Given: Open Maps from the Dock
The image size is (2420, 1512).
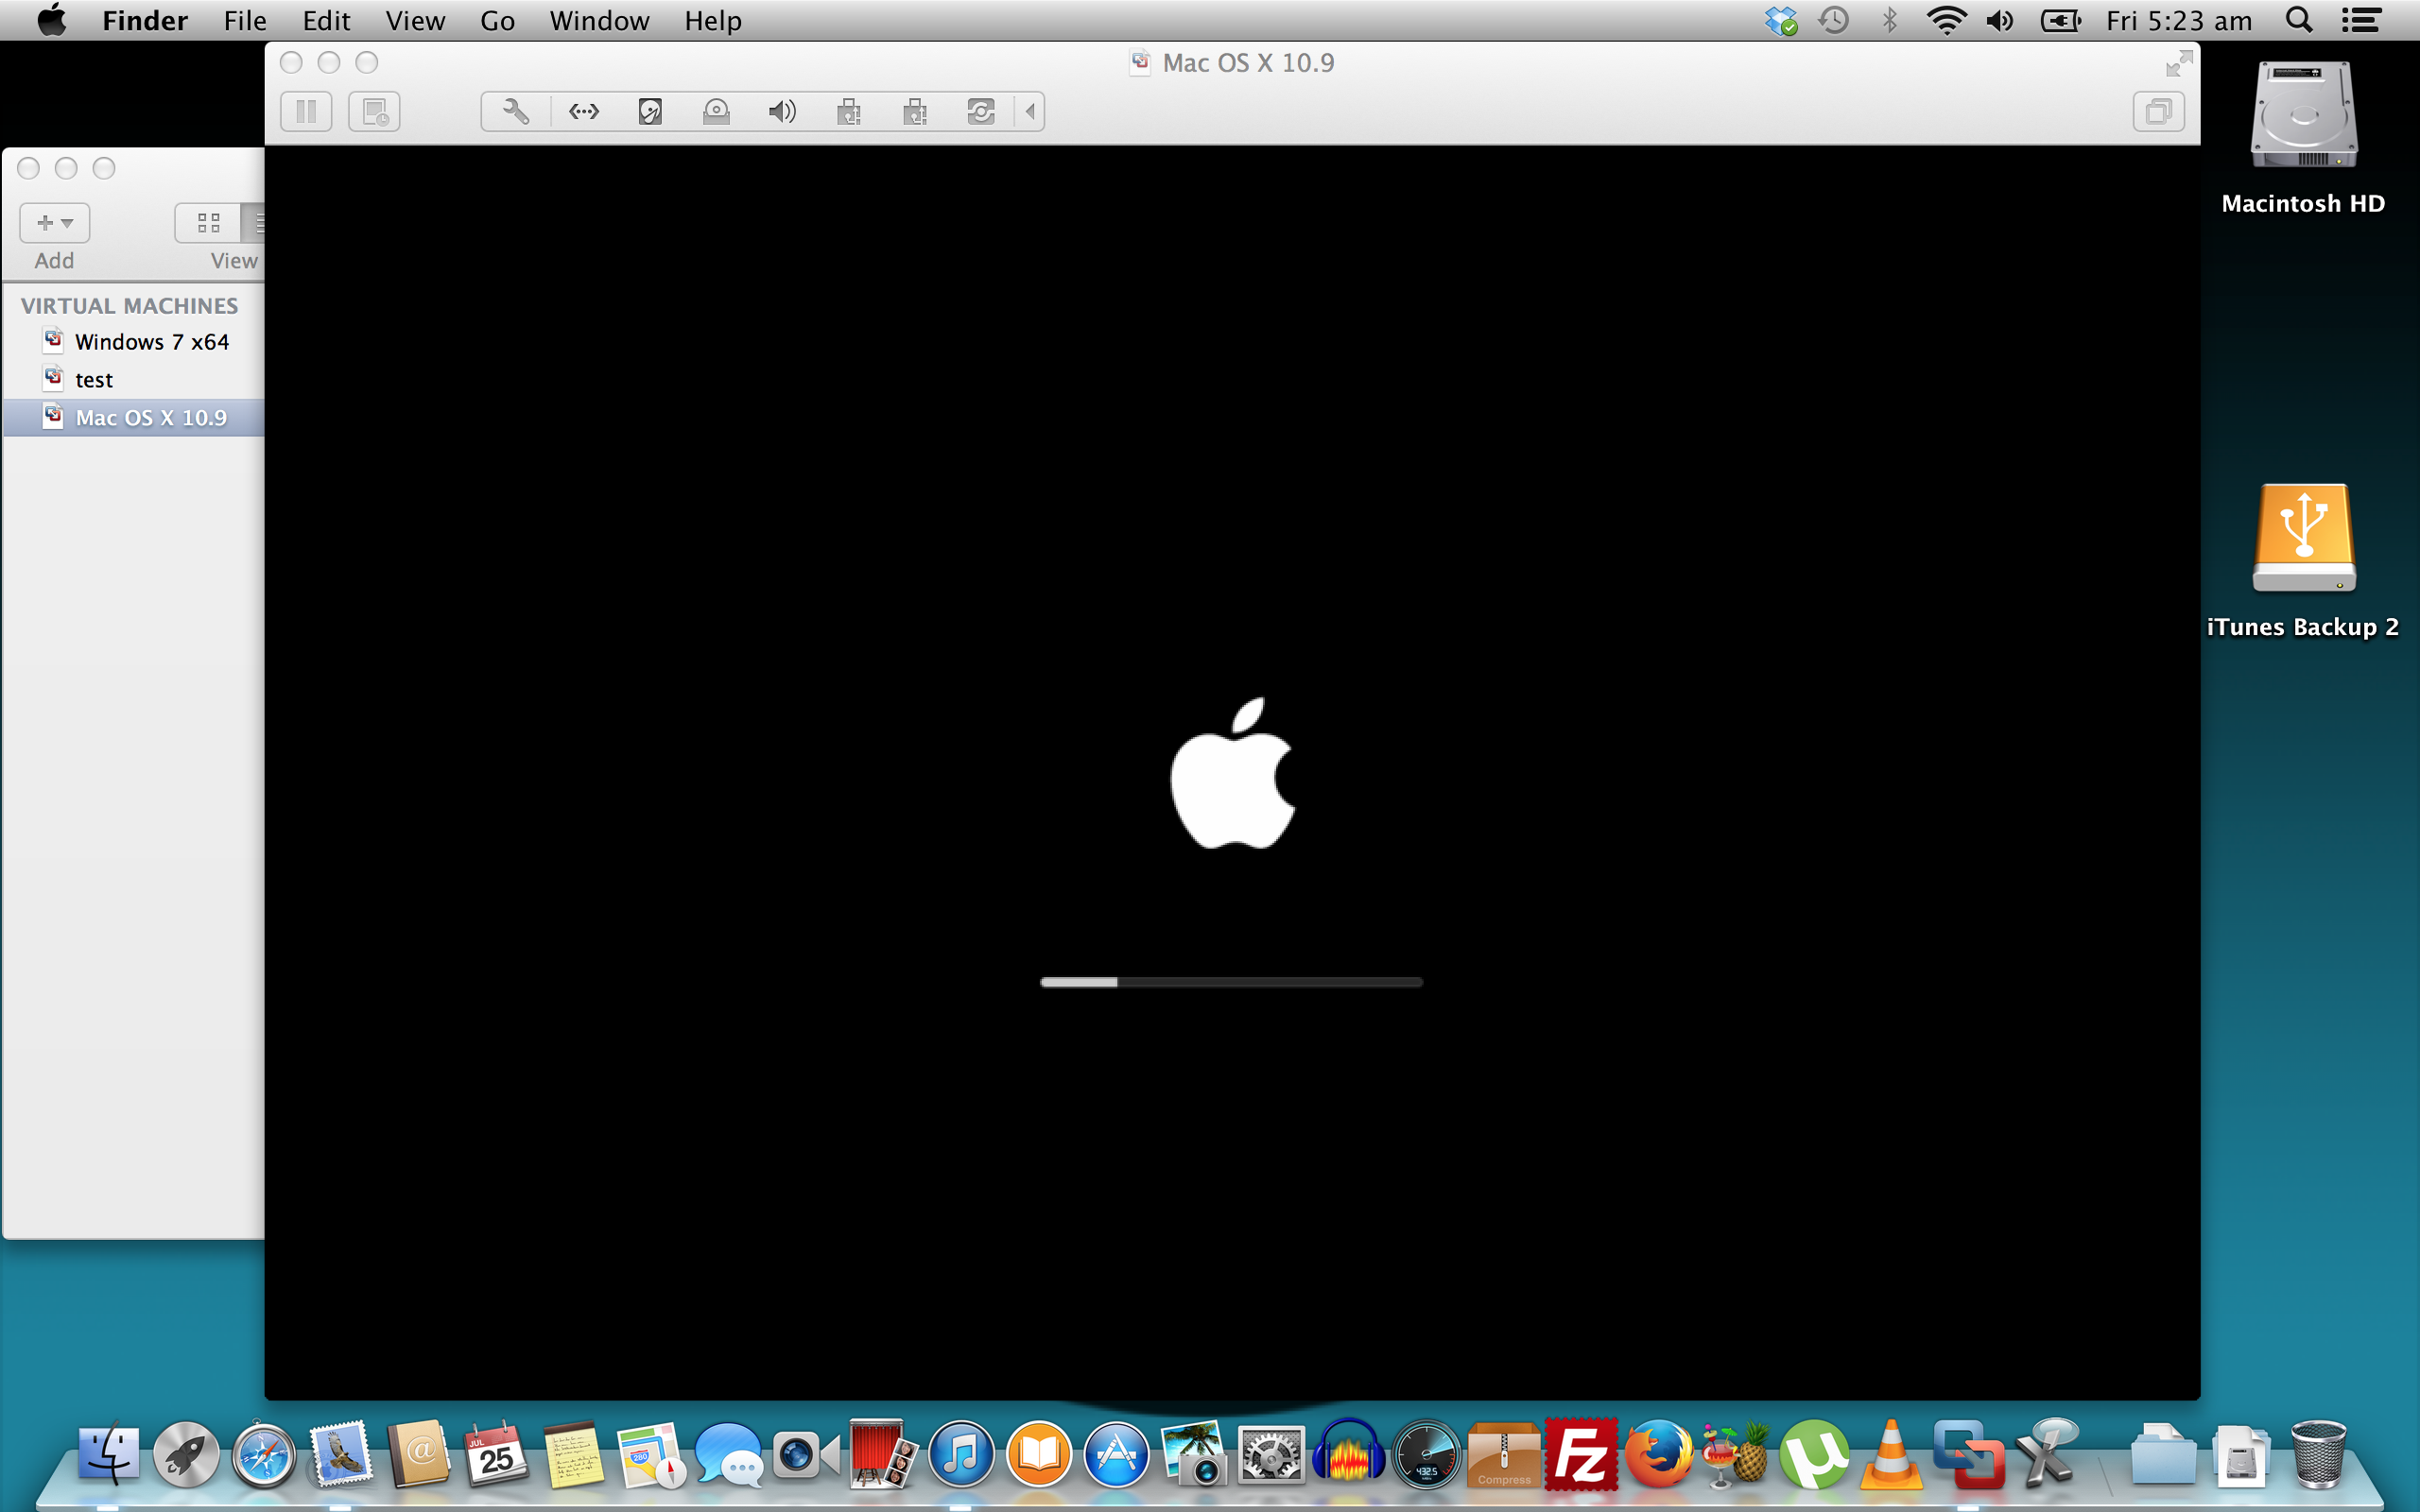Looking at the screenshot, I should 650,1454.
